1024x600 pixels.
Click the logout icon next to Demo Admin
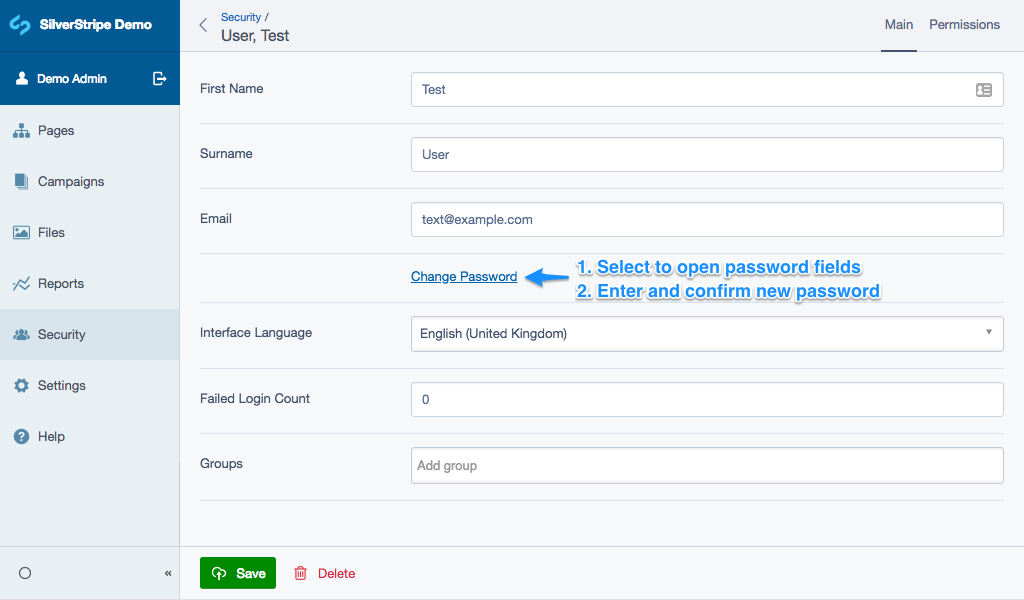tap(160, 78)
